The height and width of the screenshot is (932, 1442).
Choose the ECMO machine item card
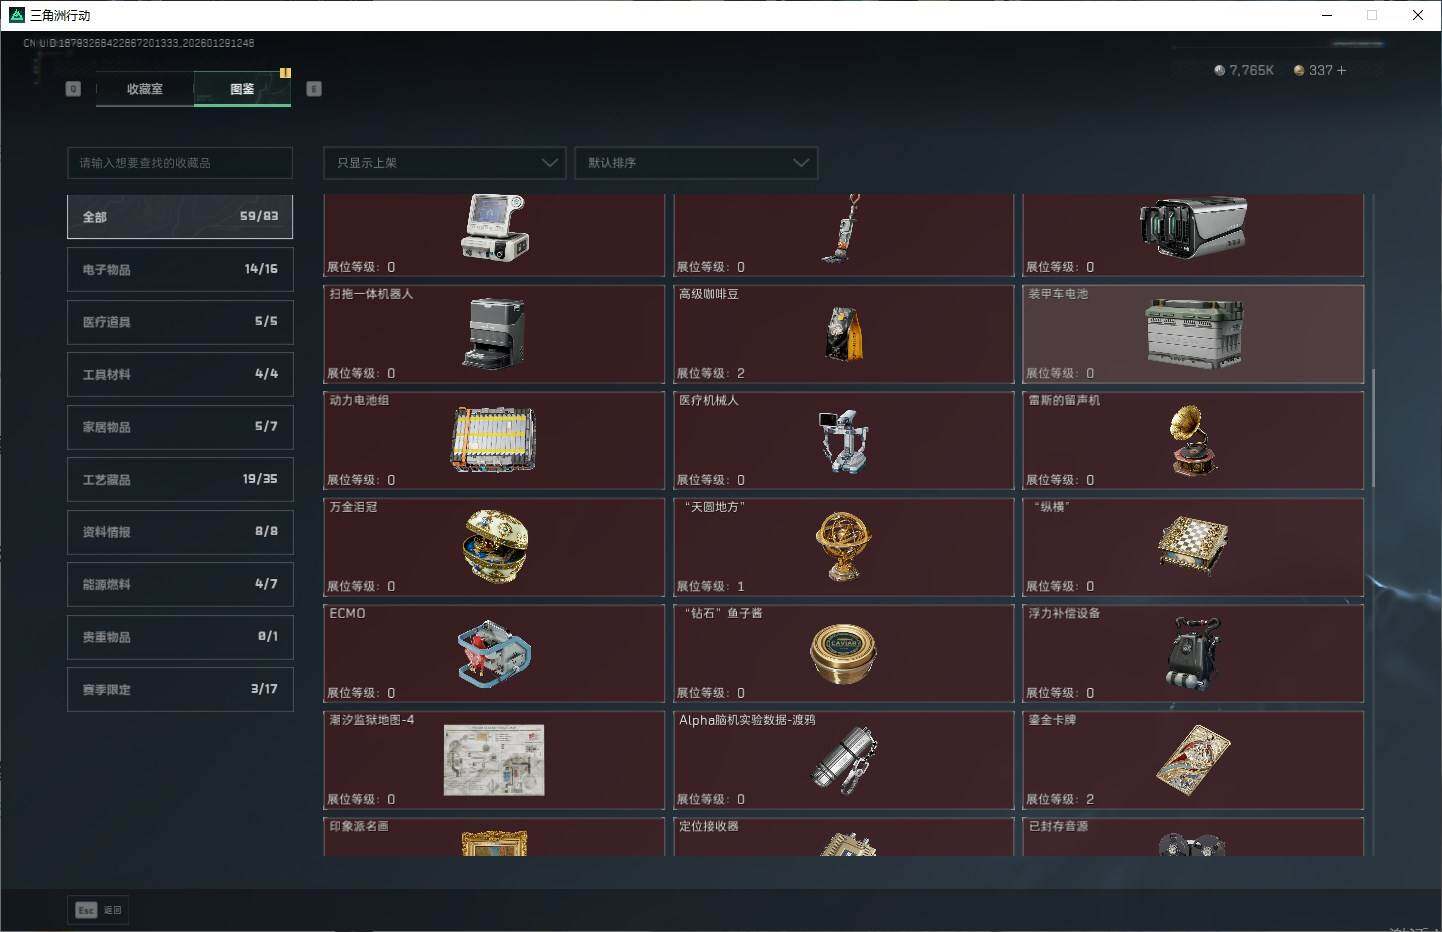[x=494, y=653]
